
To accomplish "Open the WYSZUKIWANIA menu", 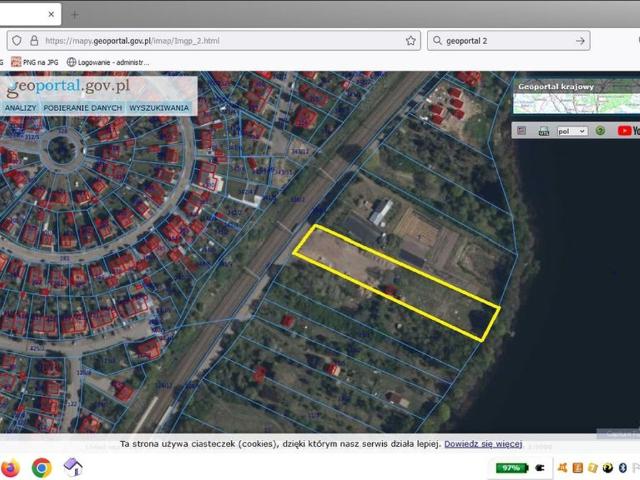I will click(159, 107).
